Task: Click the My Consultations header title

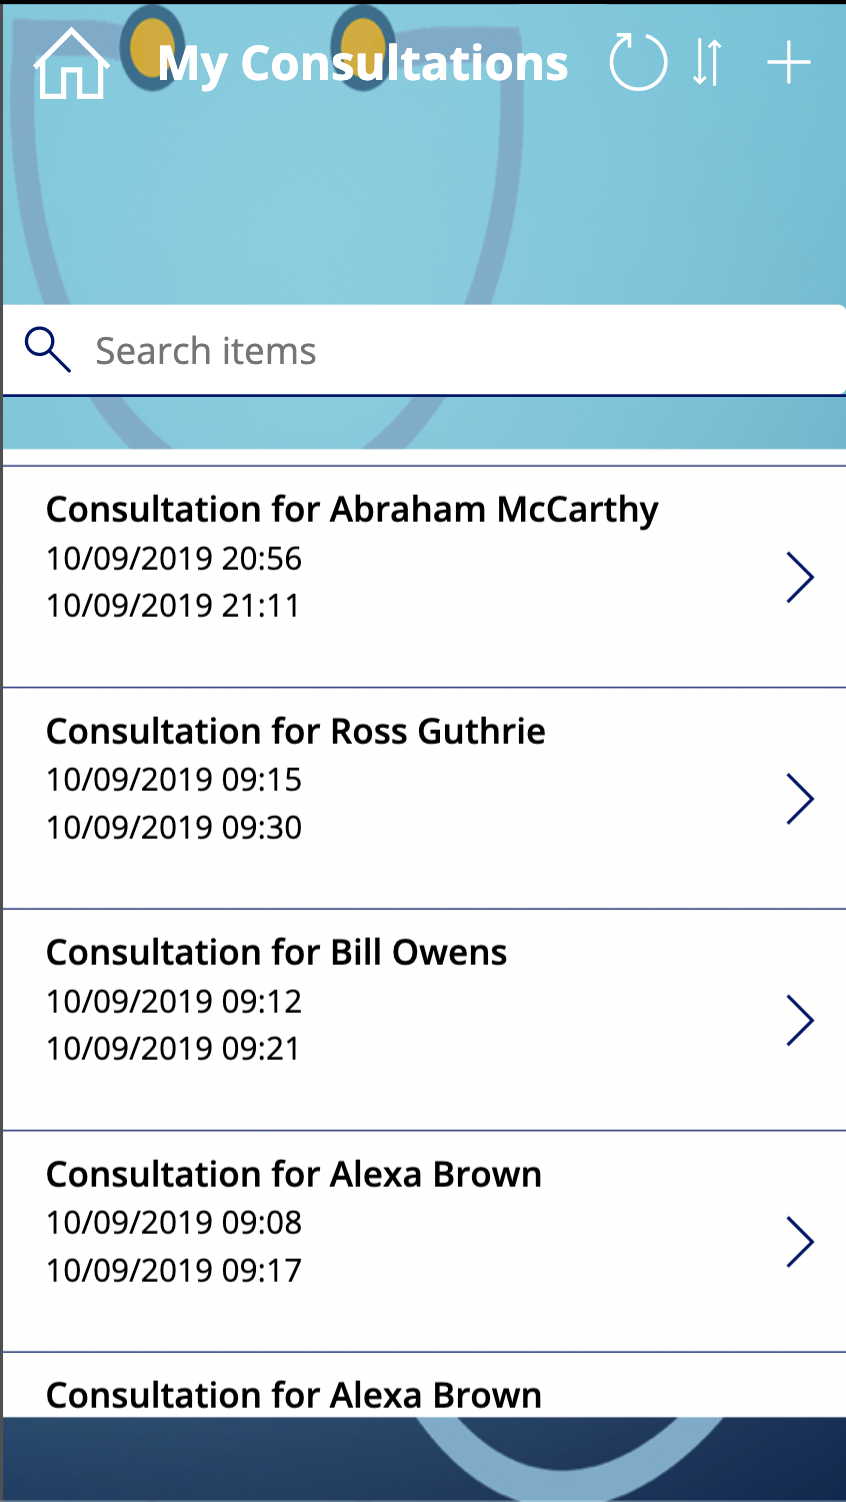Action: tap(363, 64)
